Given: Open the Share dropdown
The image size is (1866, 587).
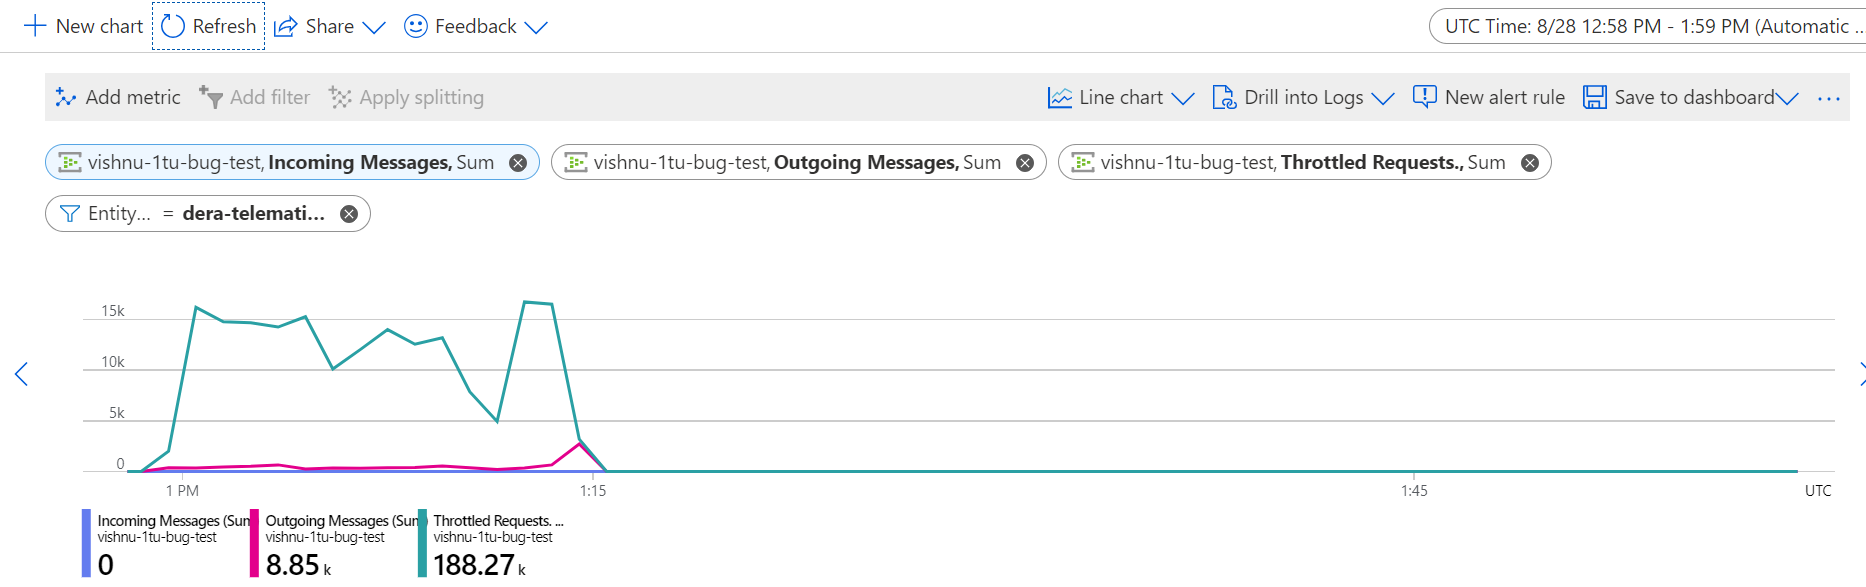Looking at the screenshot, I should pyautogui.click(x=330, y=26).
